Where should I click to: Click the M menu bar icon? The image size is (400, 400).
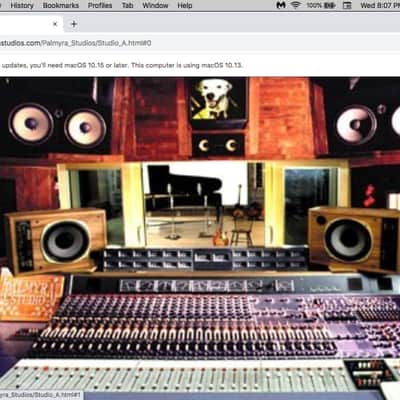pos(281,5)
